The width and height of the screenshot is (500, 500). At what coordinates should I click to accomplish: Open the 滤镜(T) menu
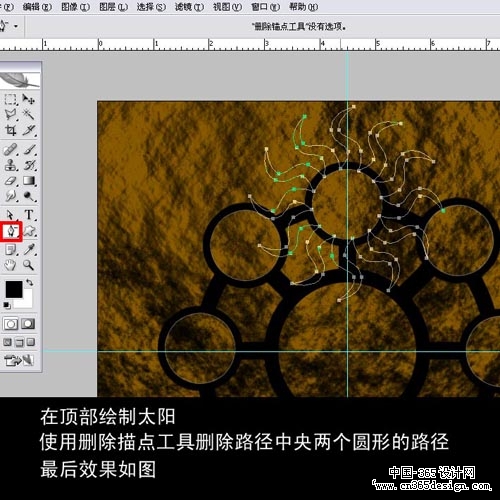point(189,7)
